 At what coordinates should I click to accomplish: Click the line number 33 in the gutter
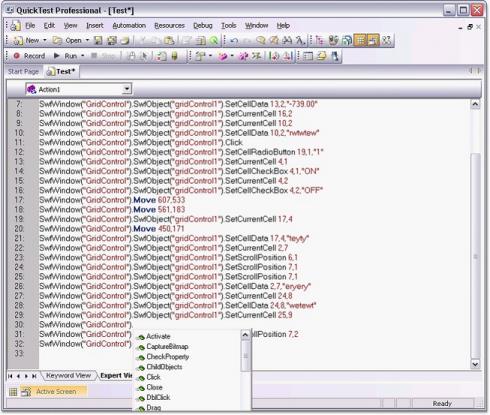click(x=19, y=353)
